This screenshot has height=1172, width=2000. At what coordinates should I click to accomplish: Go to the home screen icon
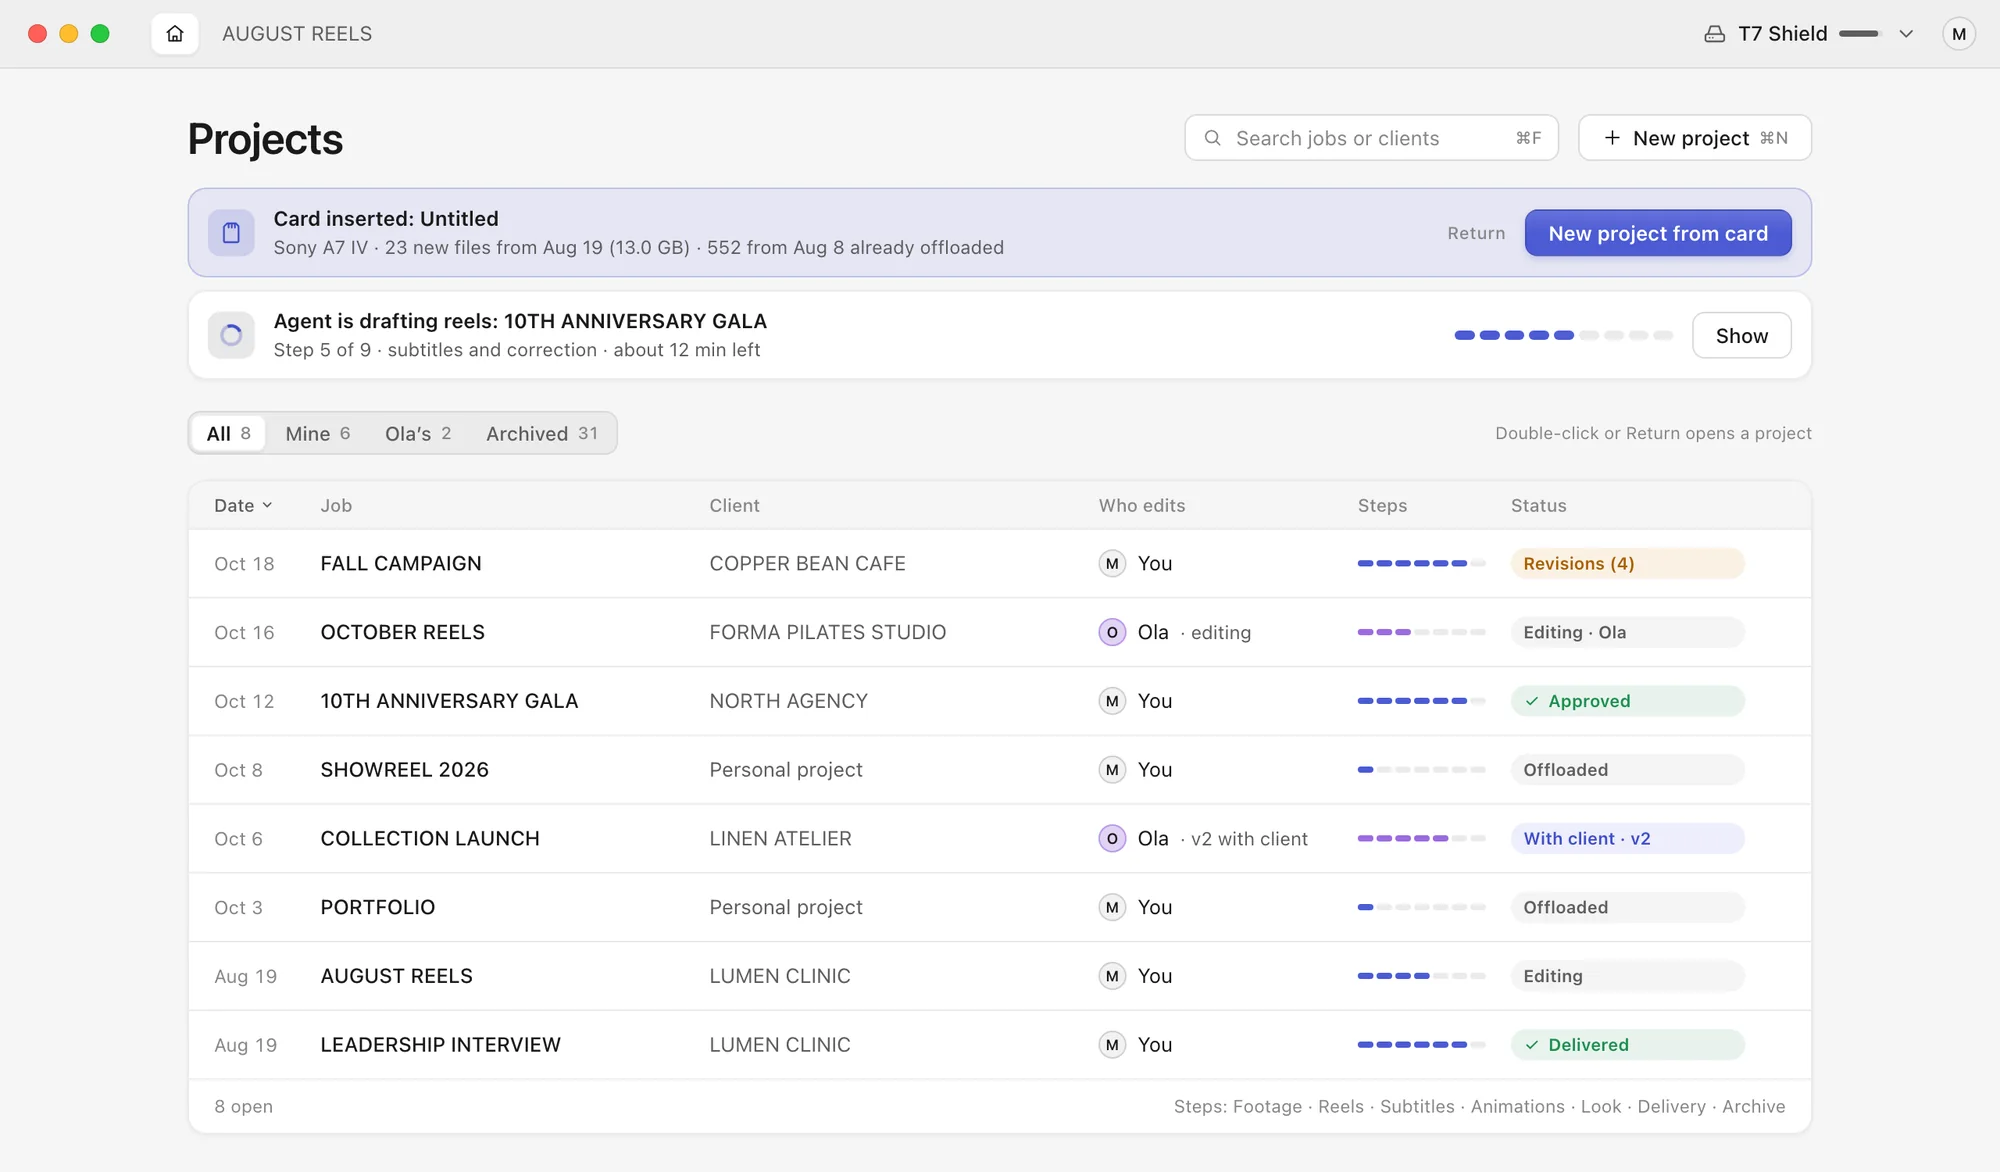pyautogui.click(x=175, y=34)
